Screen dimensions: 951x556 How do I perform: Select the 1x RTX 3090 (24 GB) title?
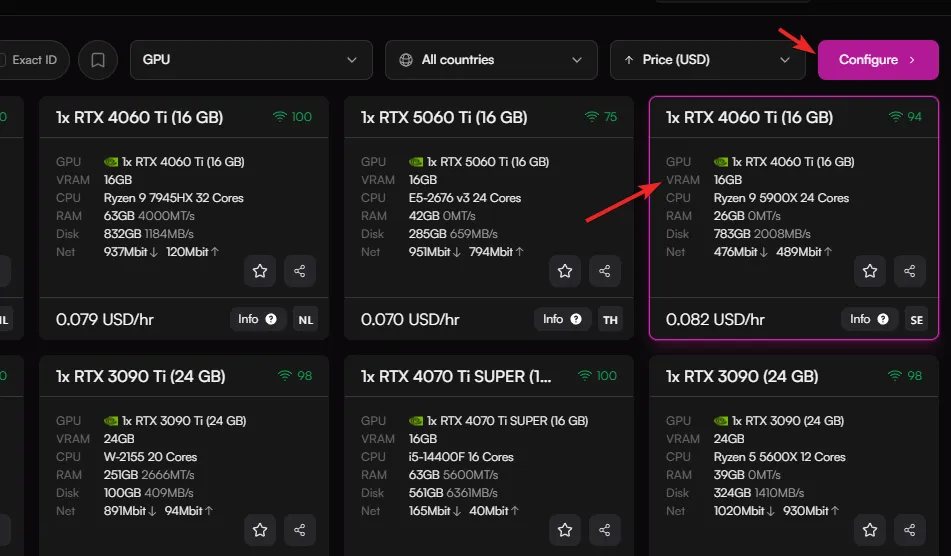pyautogui.click(x=742, y=377)
